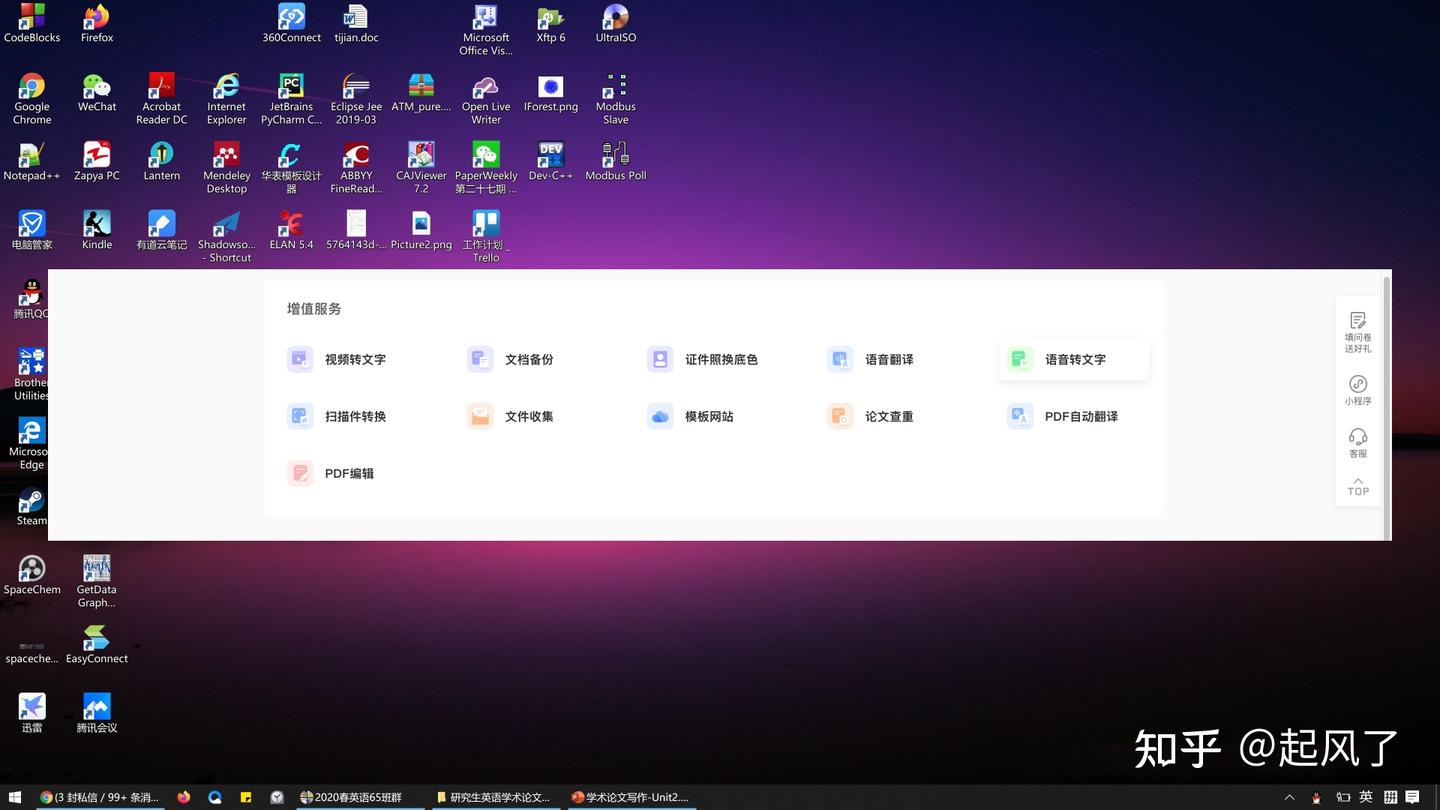Select 360Connect desktop icon
The height and width of the screenshot is (810, 1440).
pos(291,24)
